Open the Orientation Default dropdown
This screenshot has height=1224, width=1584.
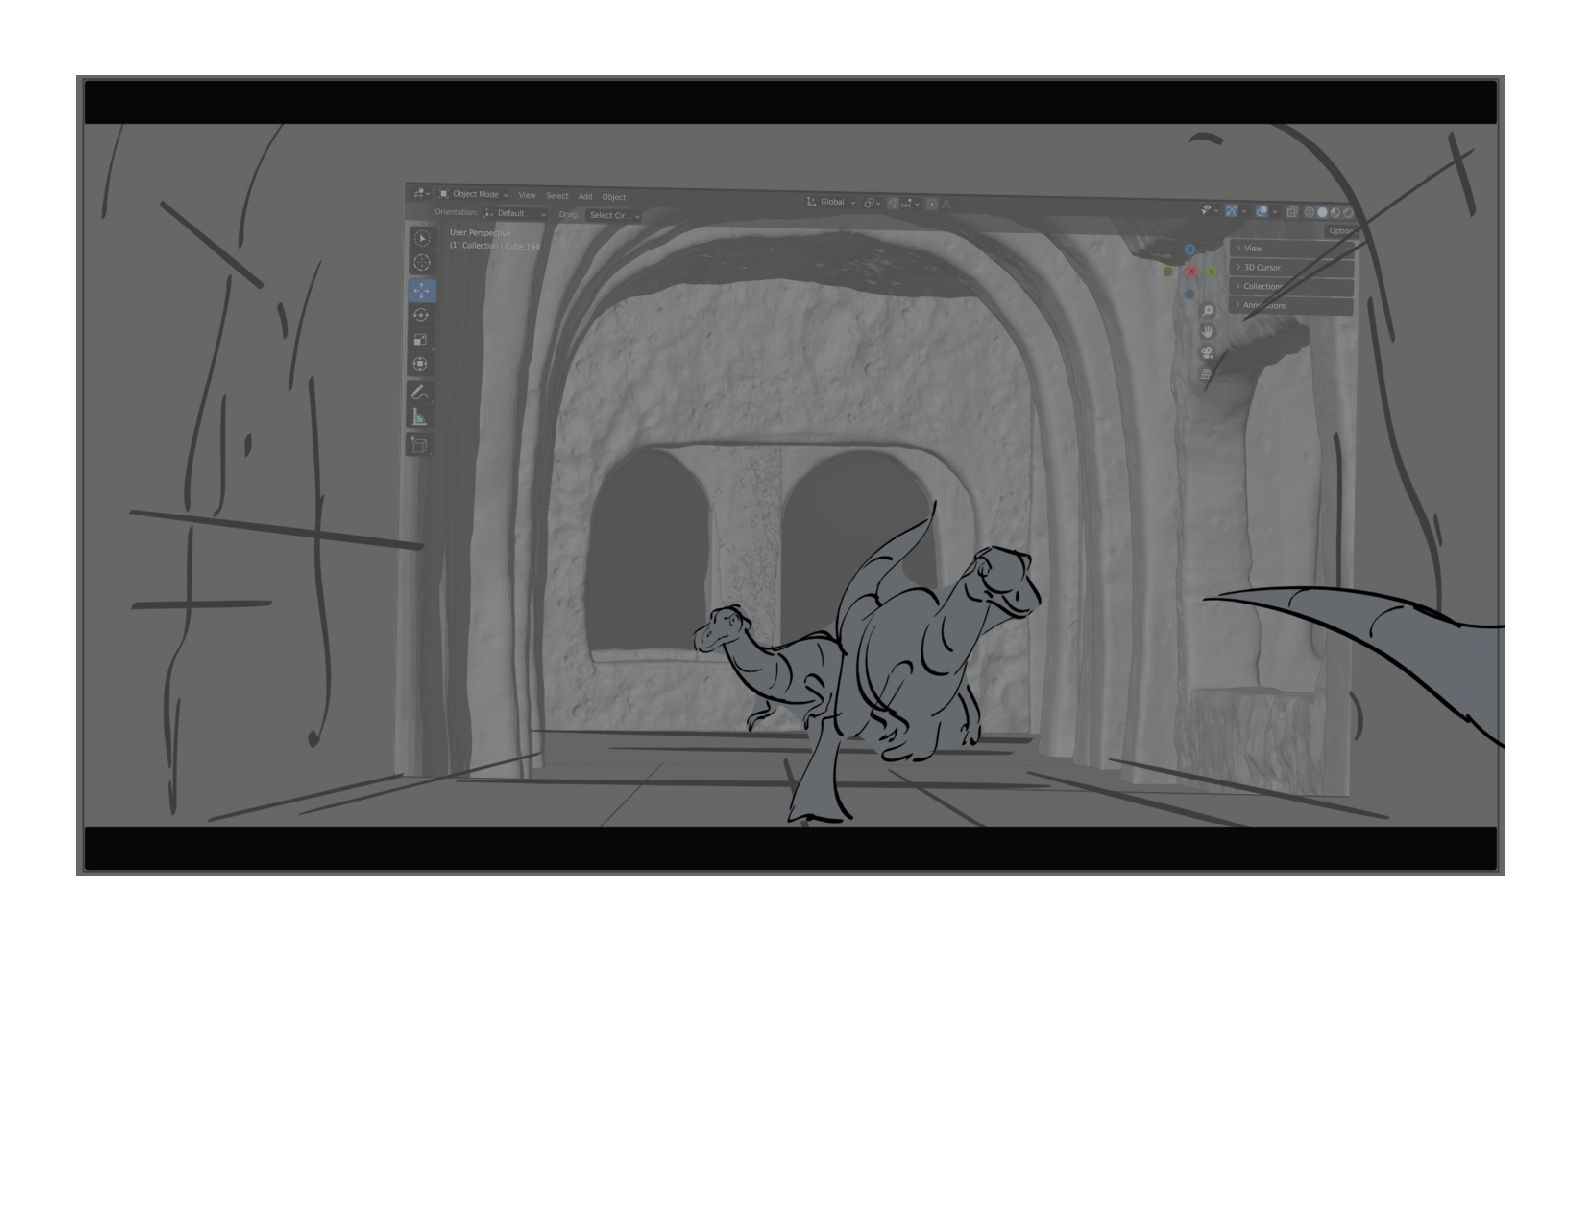[x=515, y=213]
